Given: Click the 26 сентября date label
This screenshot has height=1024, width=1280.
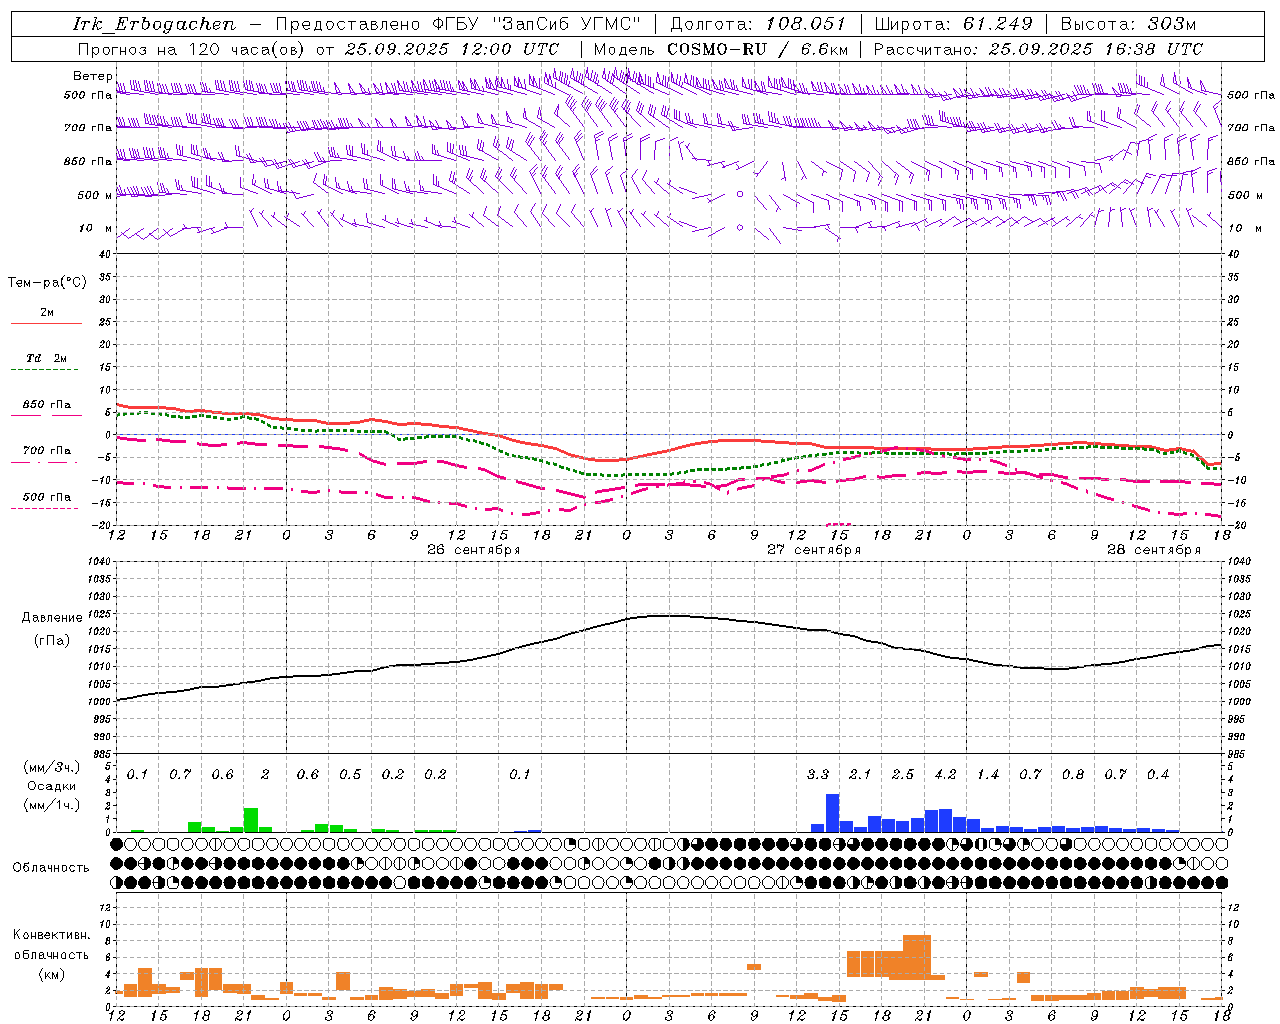Looking at the screenshot, I should click(x=473, y=550).
